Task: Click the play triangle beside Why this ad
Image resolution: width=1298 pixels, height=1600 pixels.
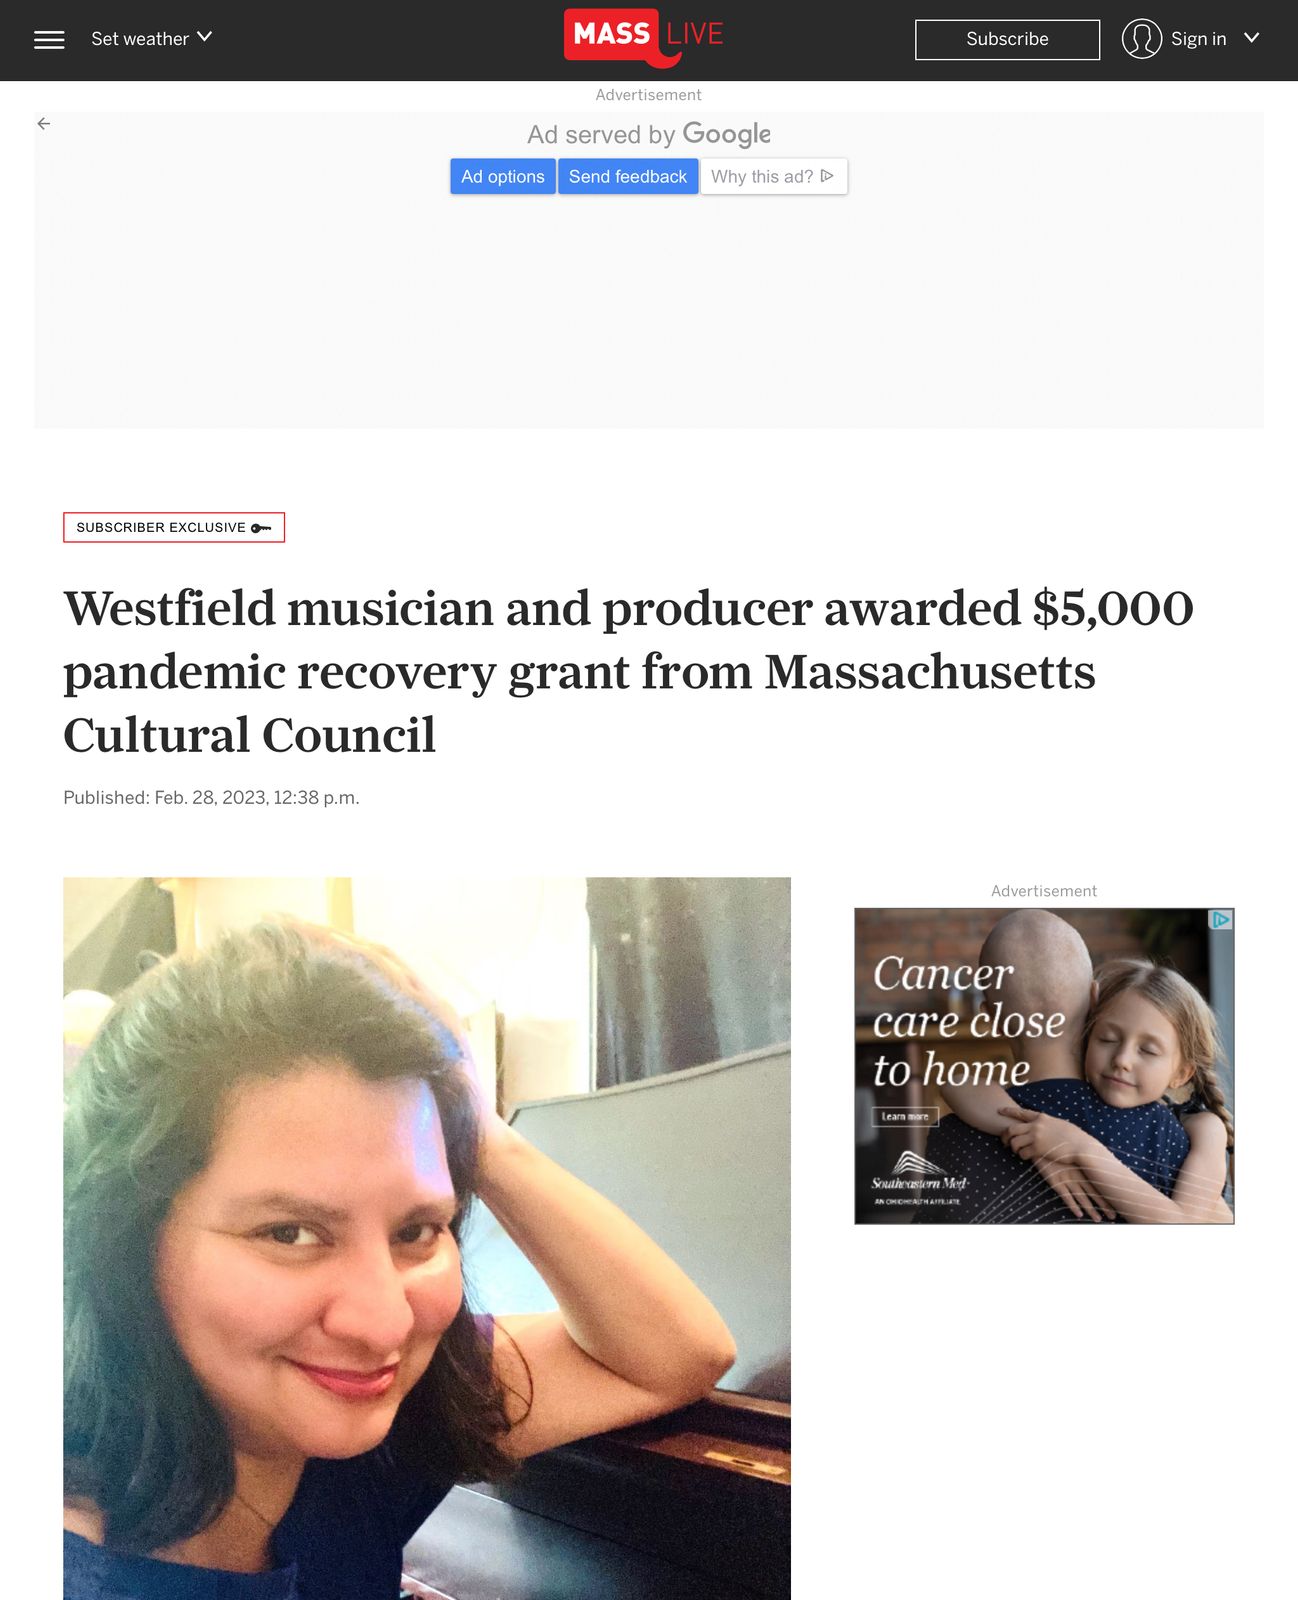Action: (x=827, y=176)
